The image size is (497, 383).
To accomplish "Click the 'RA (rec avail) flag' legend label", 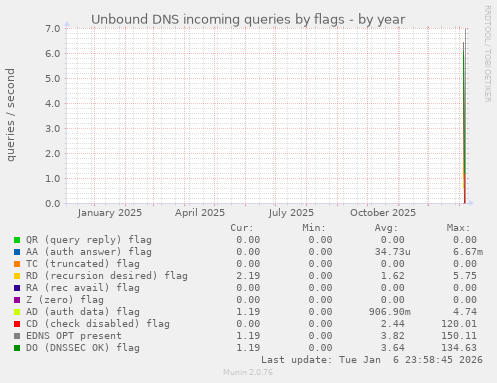I will point(83,288).
